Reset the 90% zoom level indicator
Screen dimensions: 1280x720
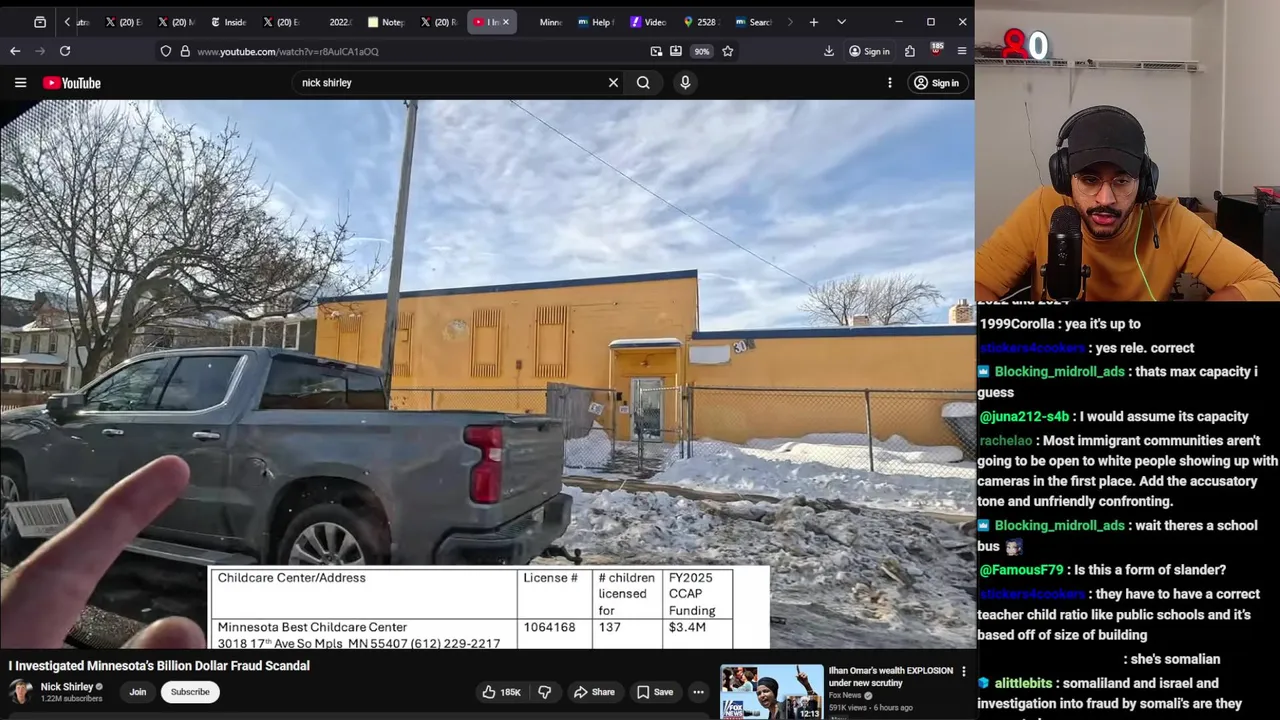[x=702, y=51]
